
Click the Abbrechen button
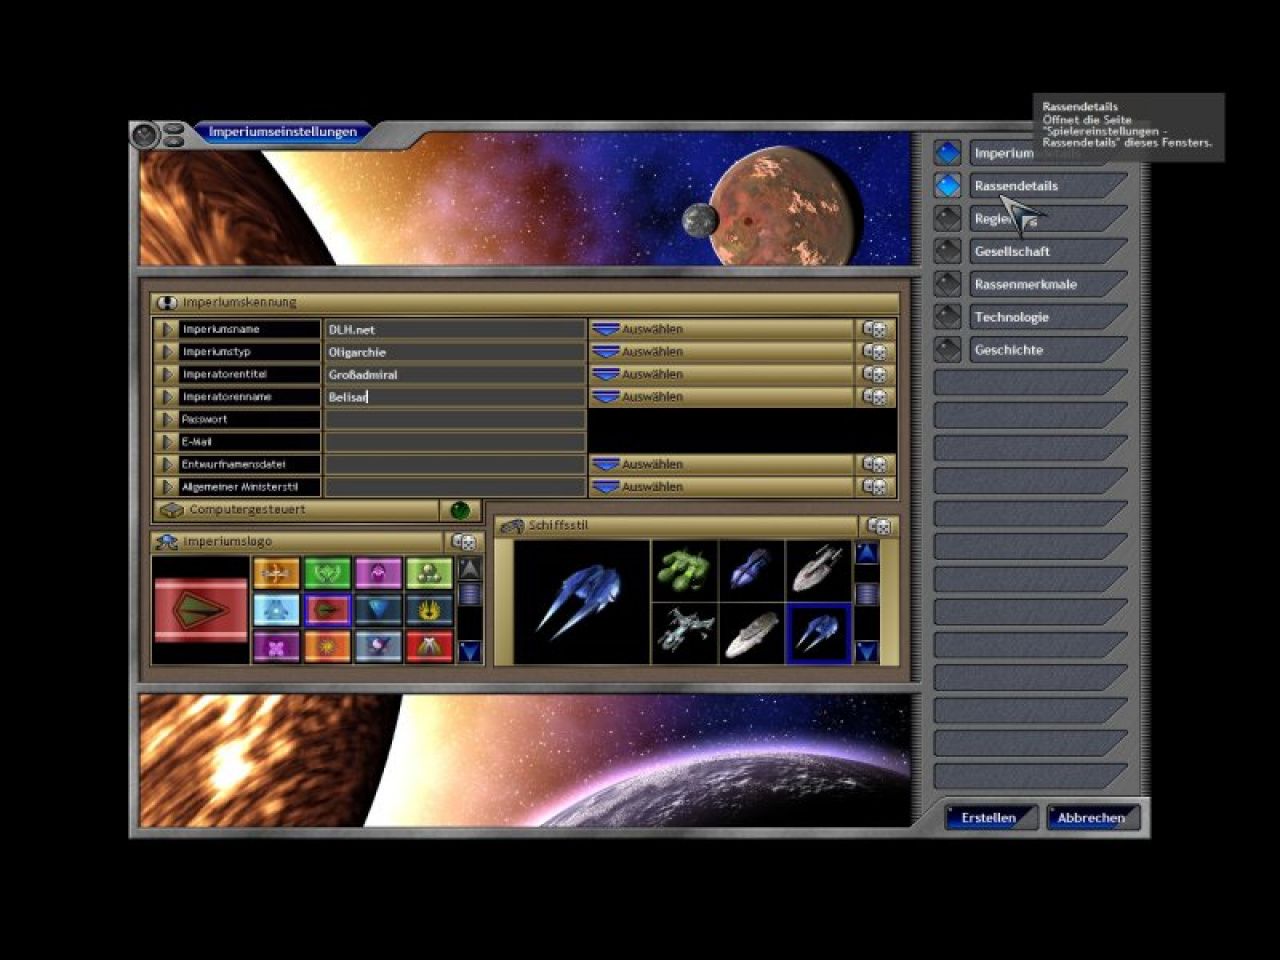click(x=1092, y=818)
